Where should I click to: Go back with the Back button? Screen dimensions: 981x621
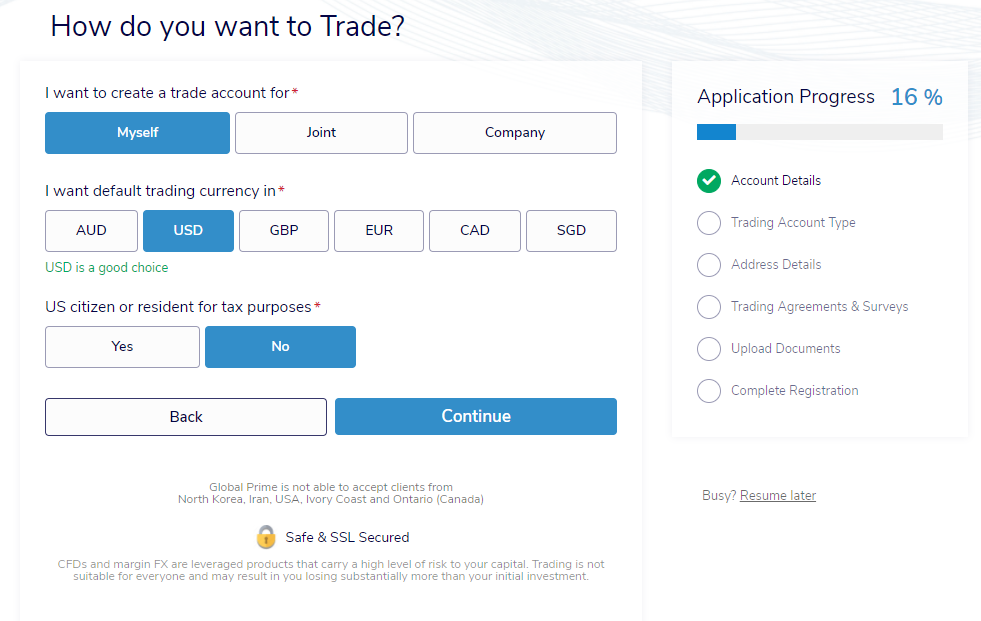(x=186, y=417)
